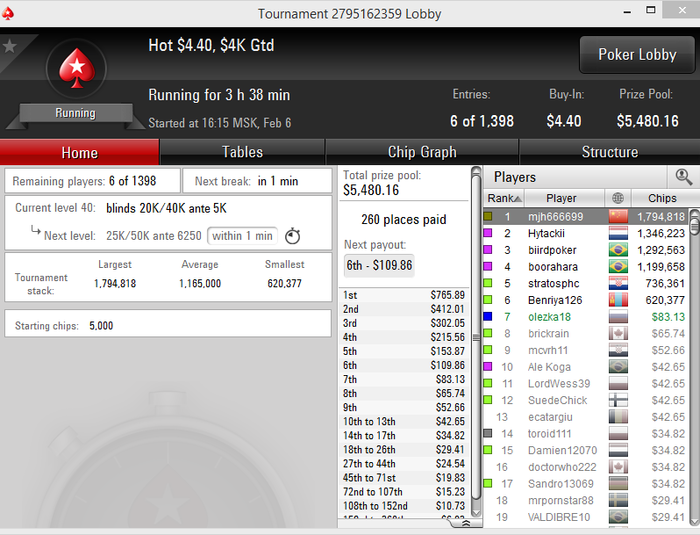The height and width of the screenshot is (535, 700).
Task: Click the favorite star icon in header
Action: (x=10, y=46)
